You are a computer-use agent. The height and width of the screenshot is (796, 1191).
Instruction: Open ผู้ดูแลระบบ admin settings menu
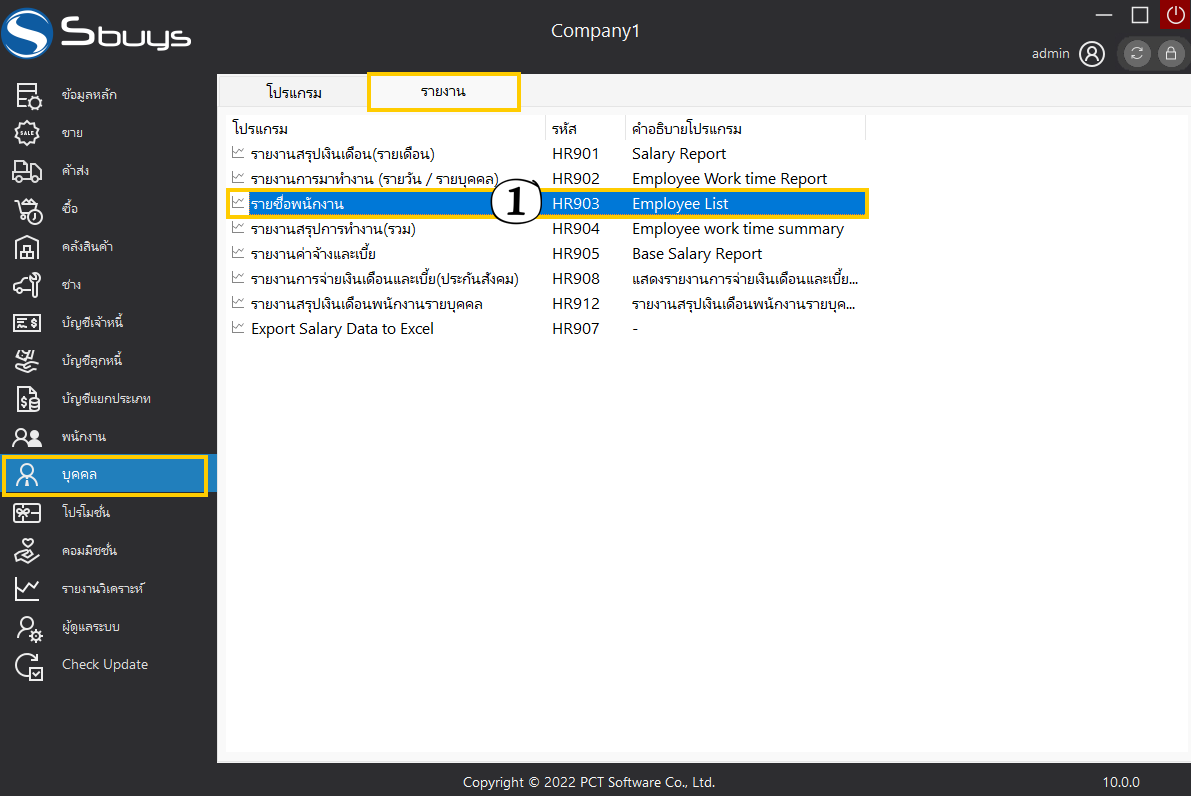pyautogui.click(x=93, y=627)
